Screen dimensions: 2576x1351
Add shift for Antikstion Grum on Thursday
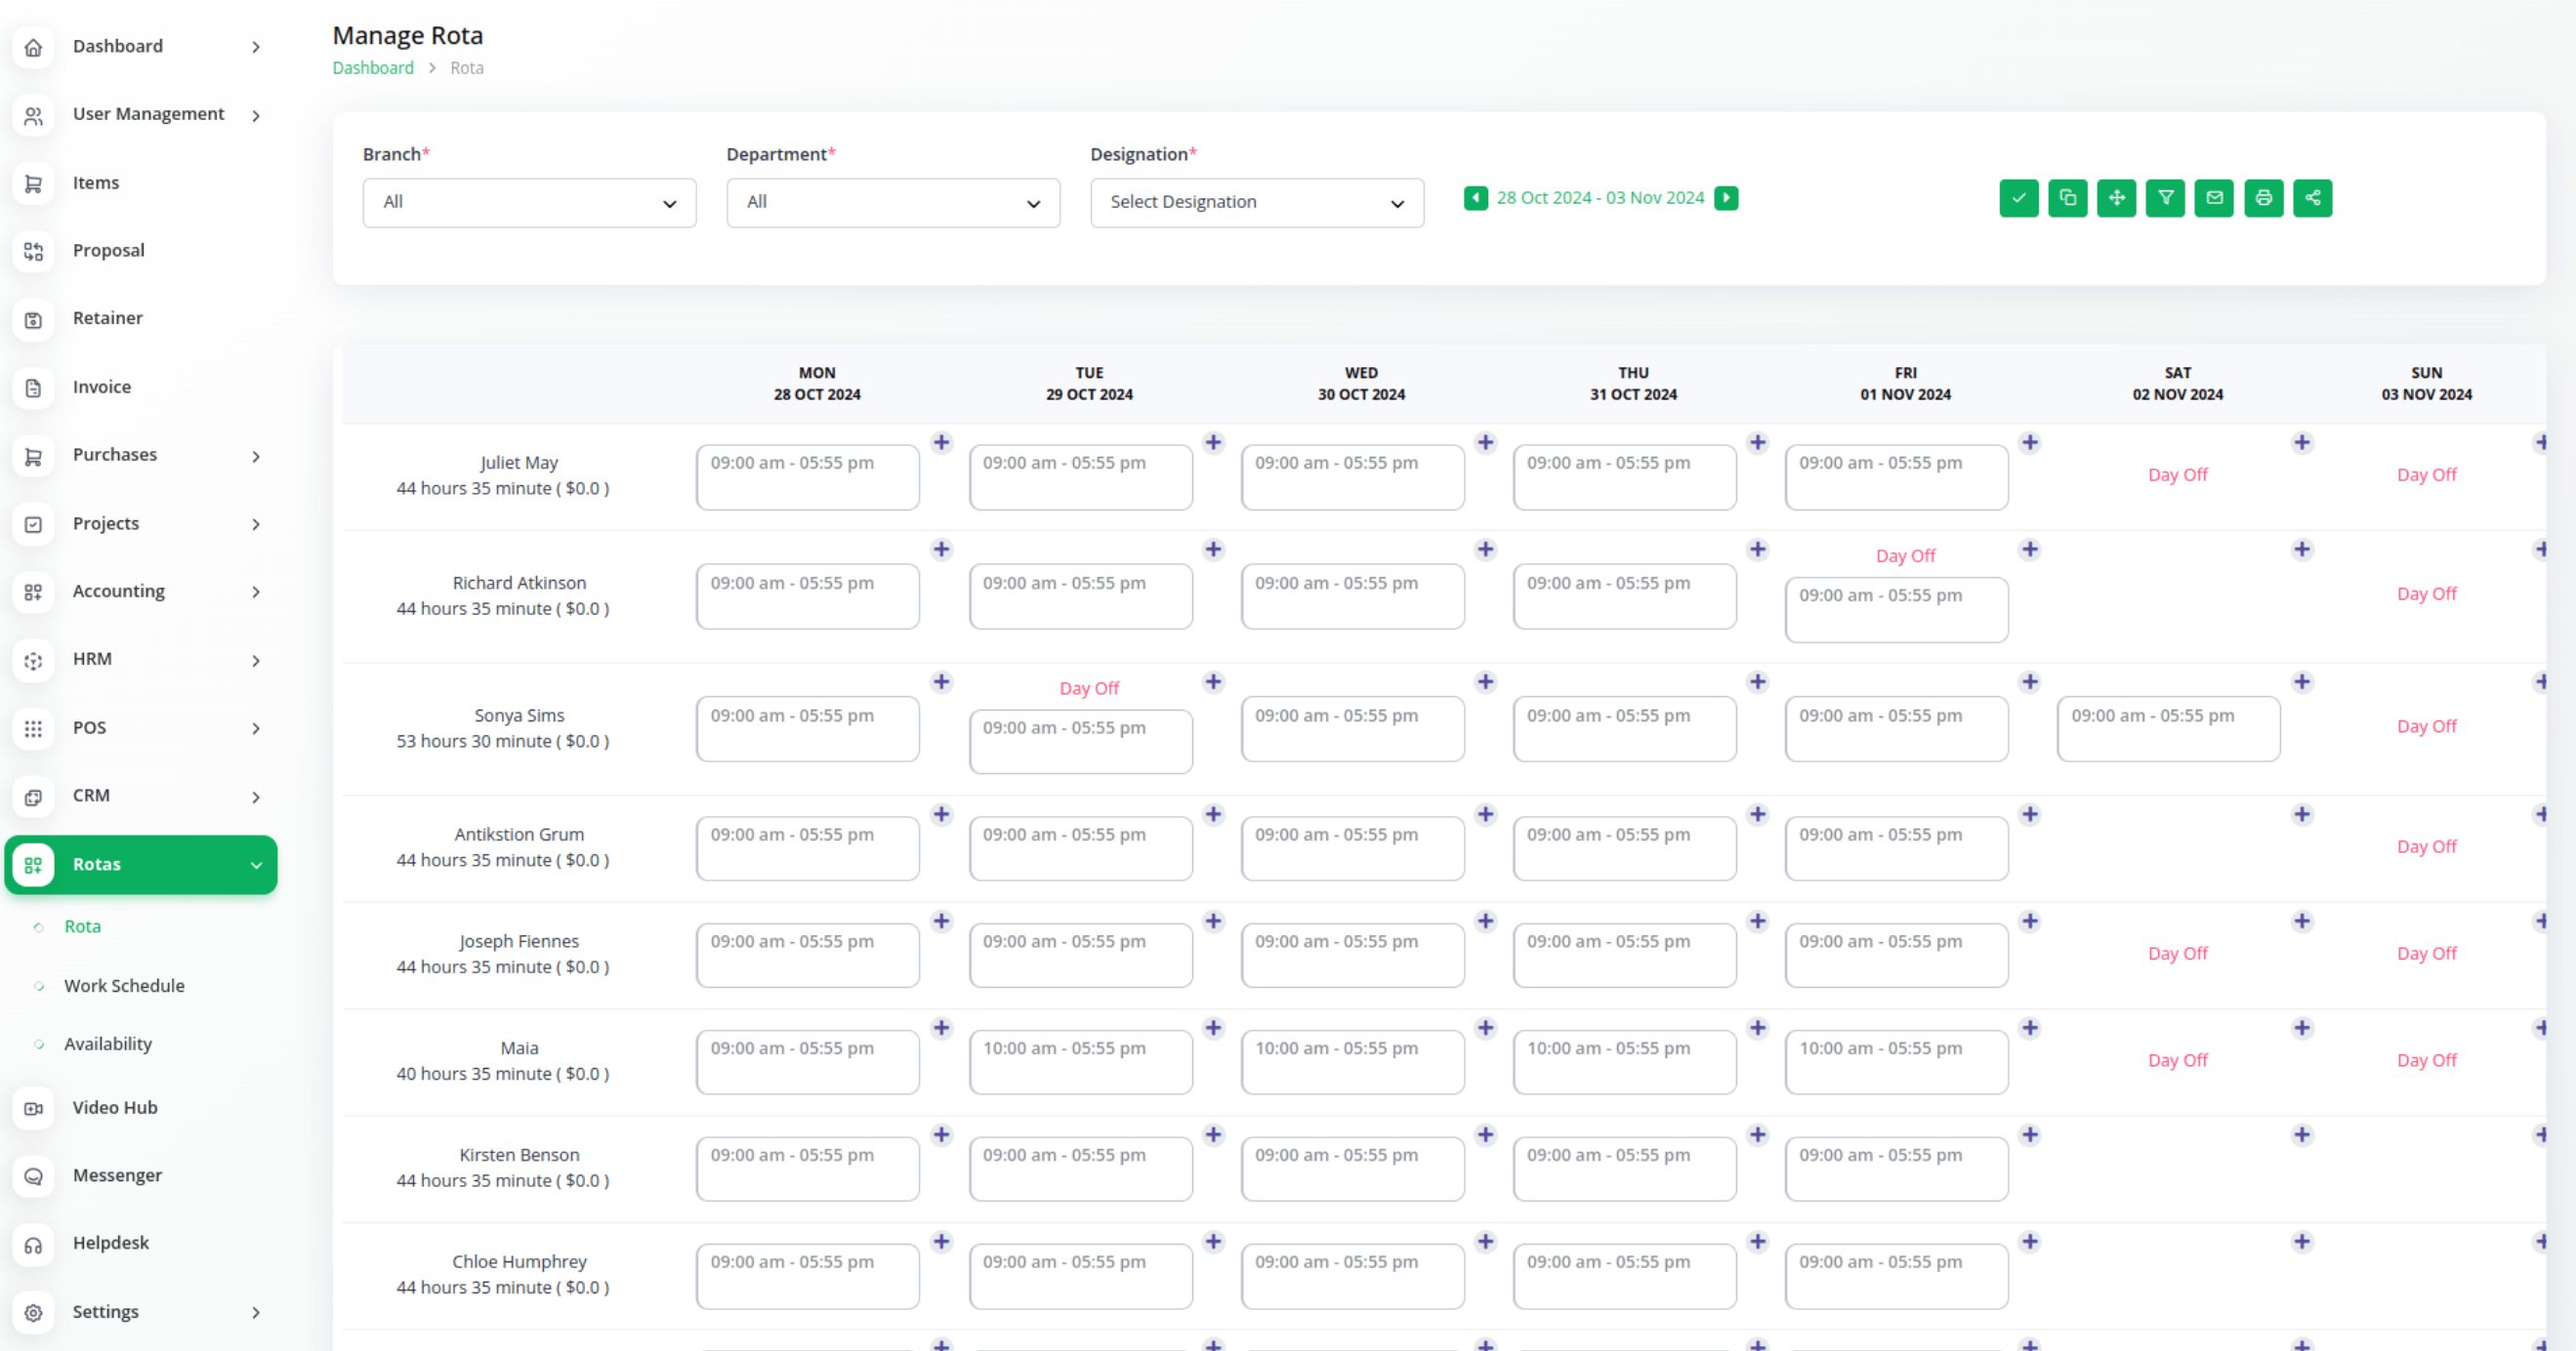pyautogui.click(x=1757, y=814)
